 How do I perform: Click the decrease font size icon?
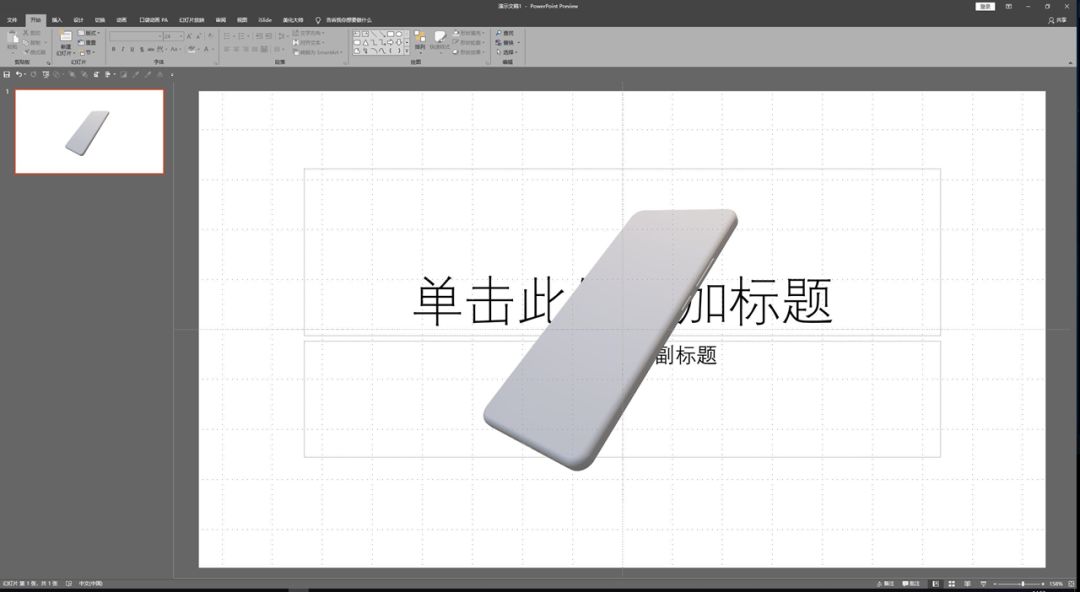tap(198, 35)
